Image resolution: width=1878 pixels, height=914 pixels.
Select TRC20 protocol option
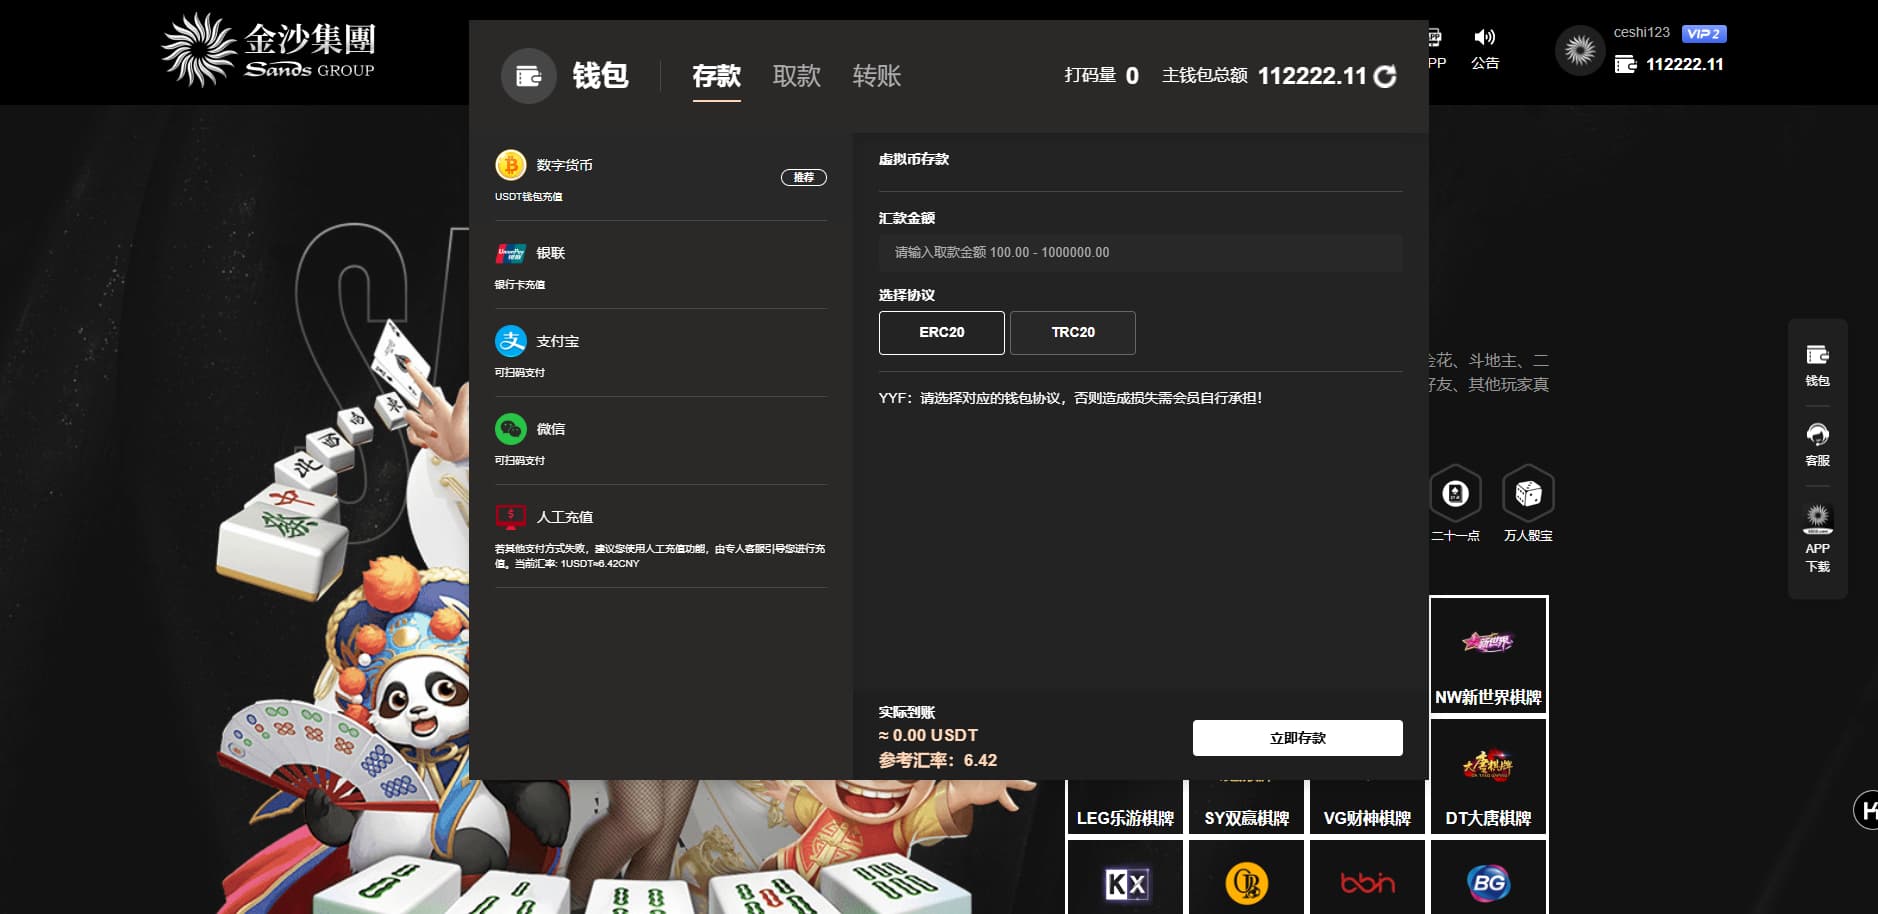coord(1072,333)
